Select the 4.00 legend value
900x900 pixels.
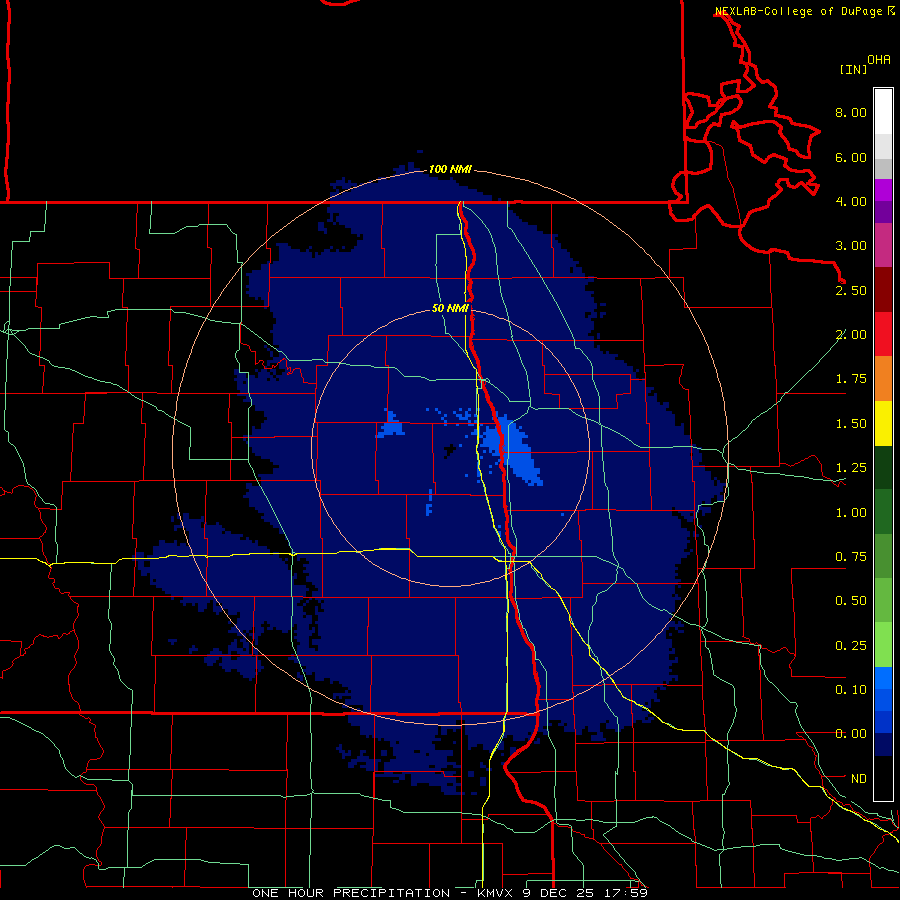[x=851, y=201]
